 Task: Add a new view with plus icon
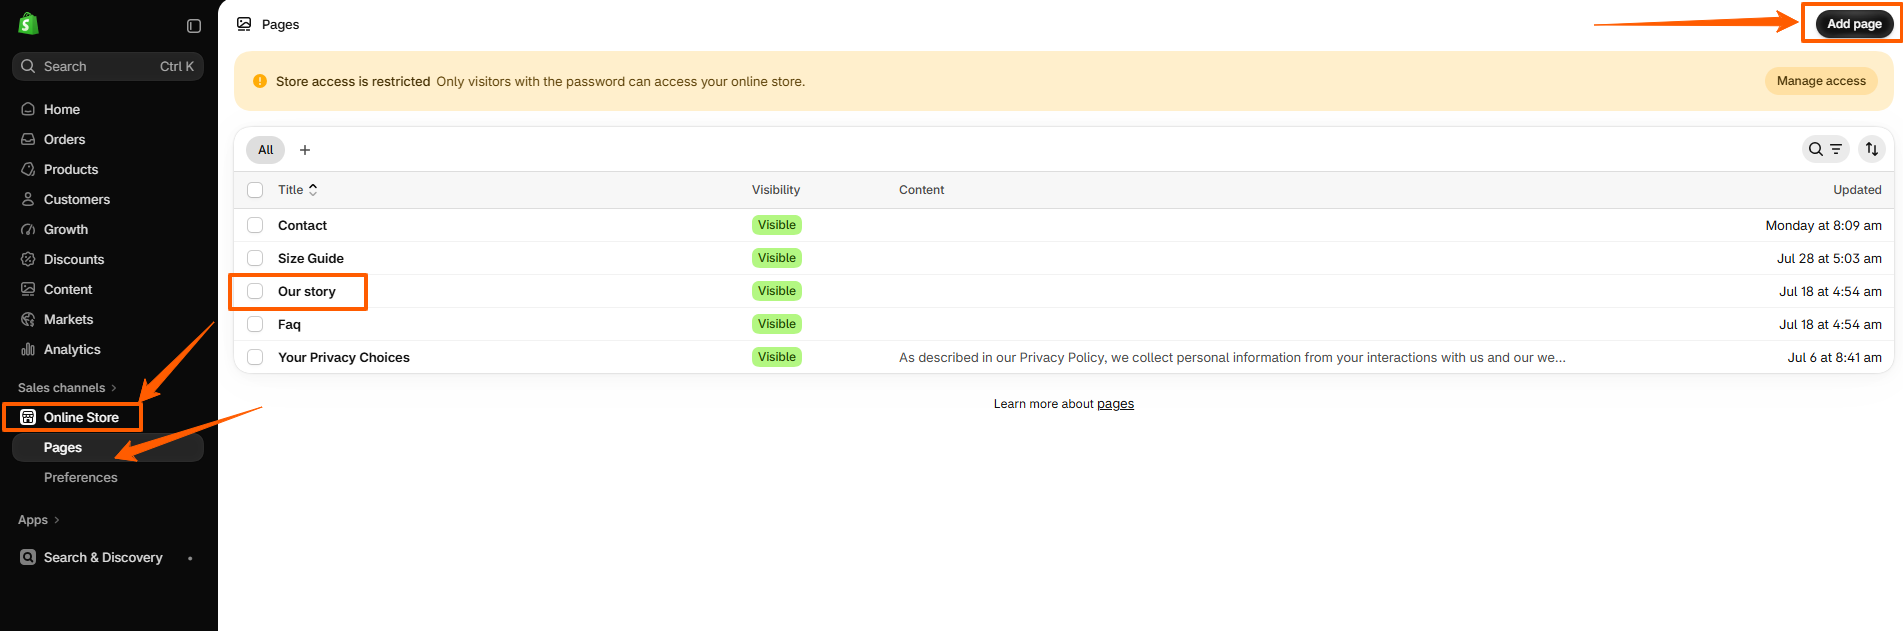coord(305,150)
